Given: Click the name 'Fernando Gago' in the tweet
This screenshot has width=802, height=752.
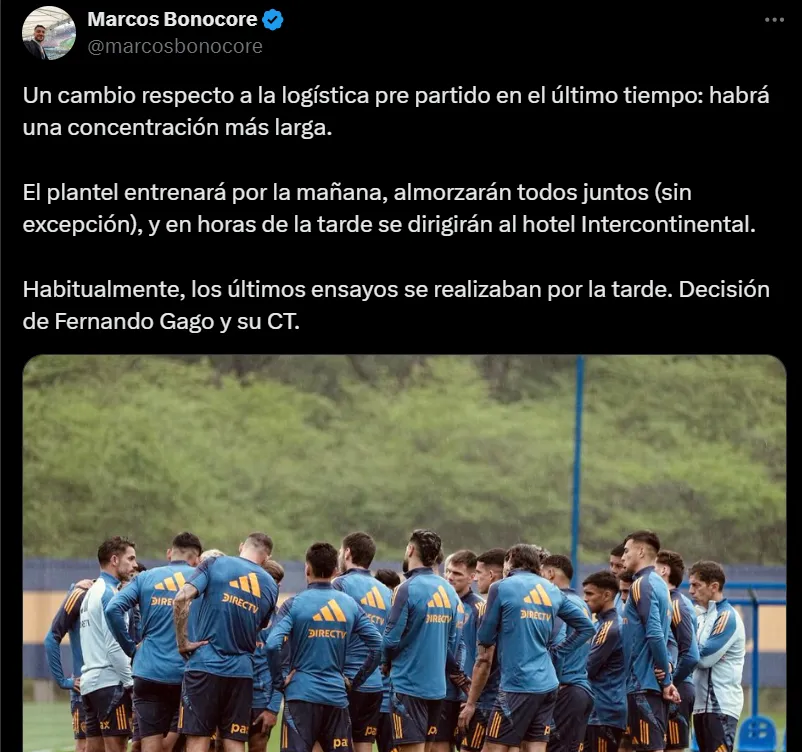Looking at the screenshot, I should [x=134, y=322].
